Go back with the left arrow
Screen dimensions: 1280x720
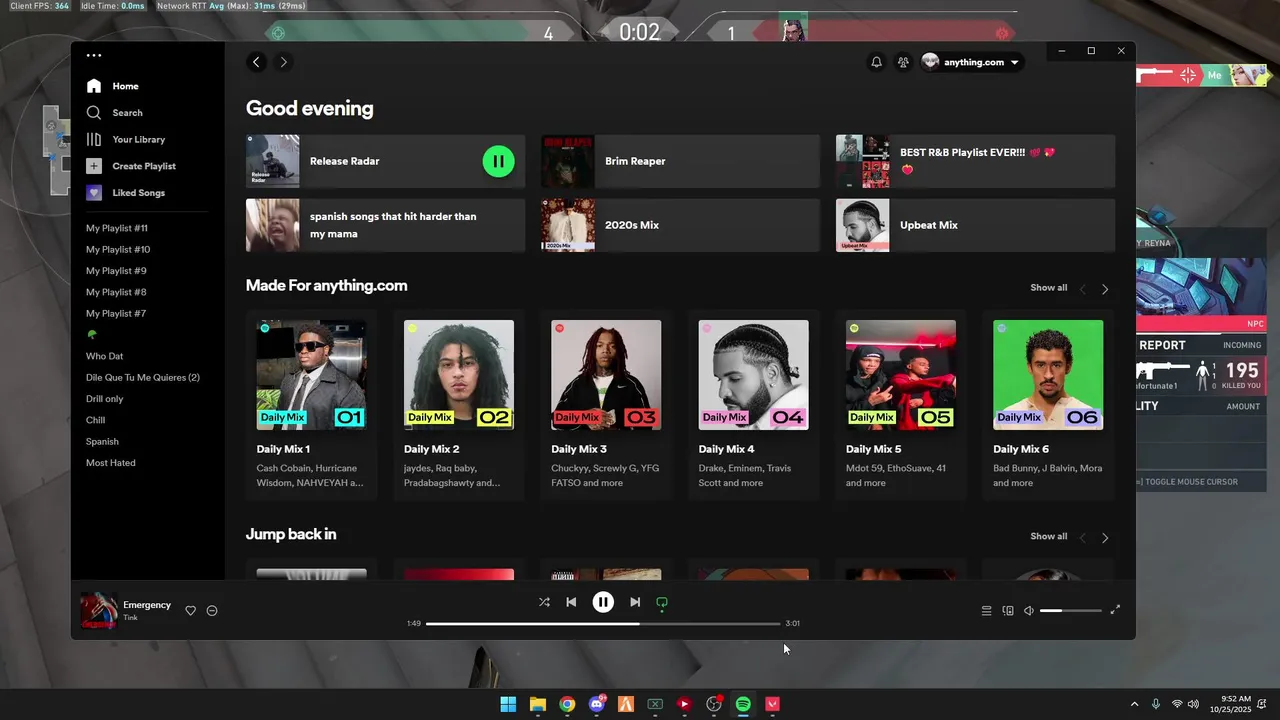coord(256,62)
